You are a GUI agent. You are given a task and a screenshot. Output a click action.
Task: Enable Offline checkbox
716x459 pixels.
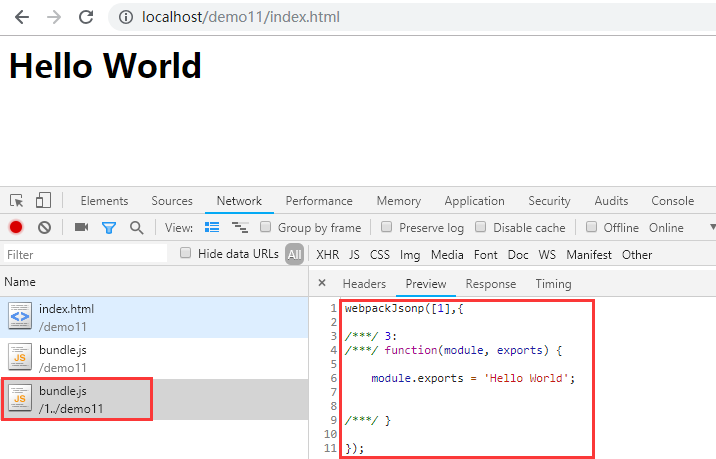click(591, 227)
